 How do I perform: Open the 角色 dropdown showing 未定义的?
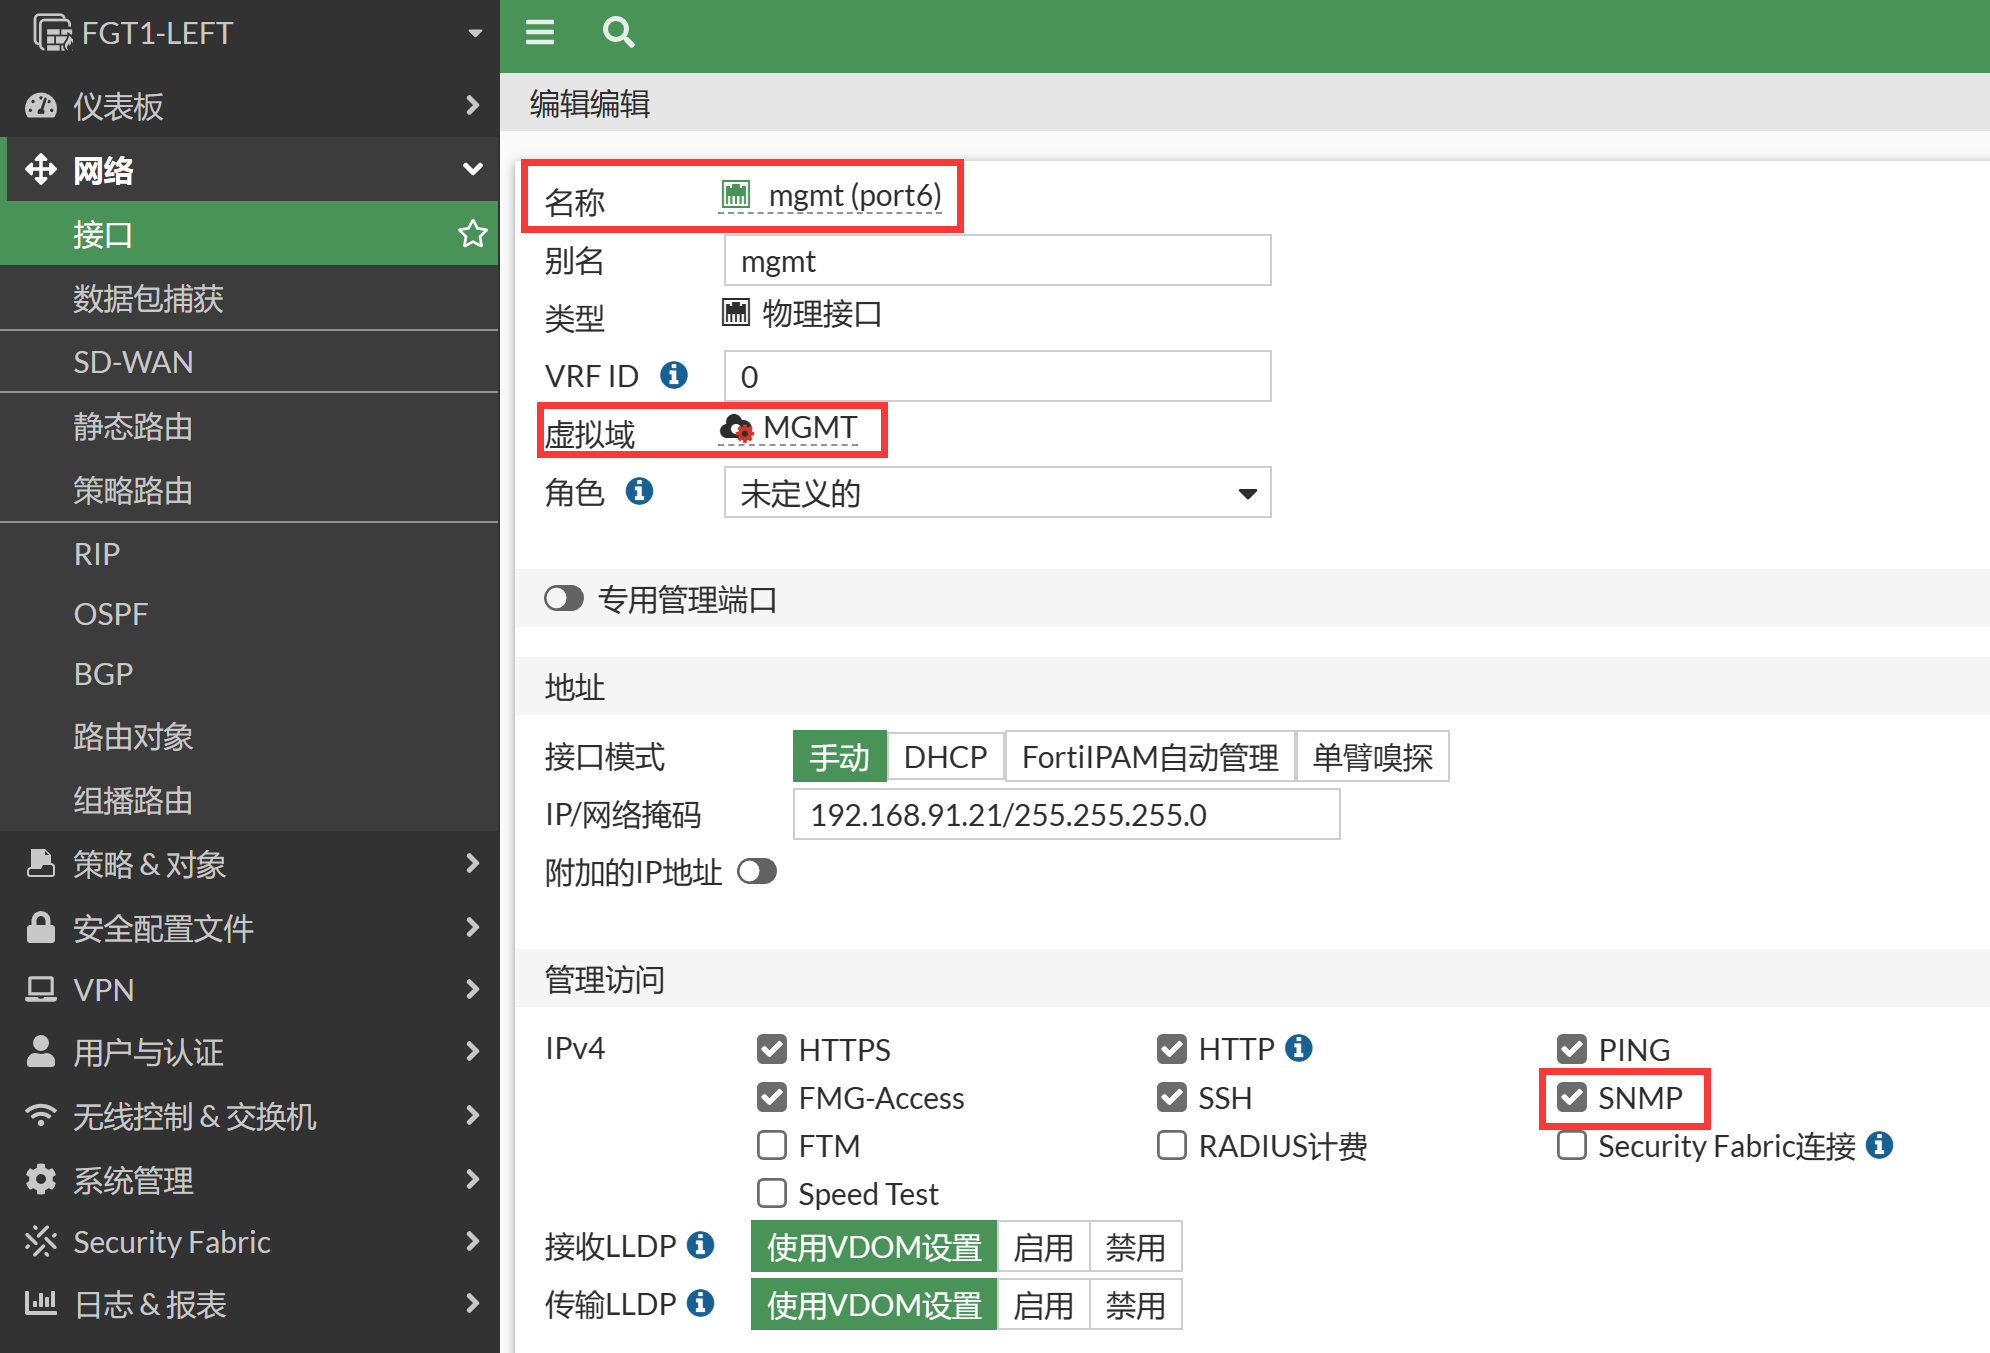[x=997, y=493]
